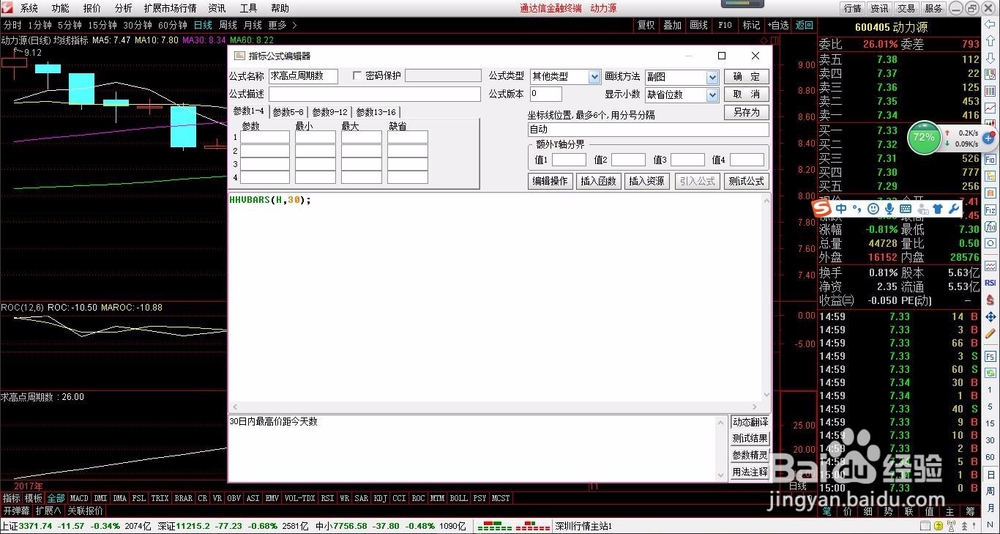Click the 取消 button
The height and width of the screenshot is (534, 1000).
[746, 94]
